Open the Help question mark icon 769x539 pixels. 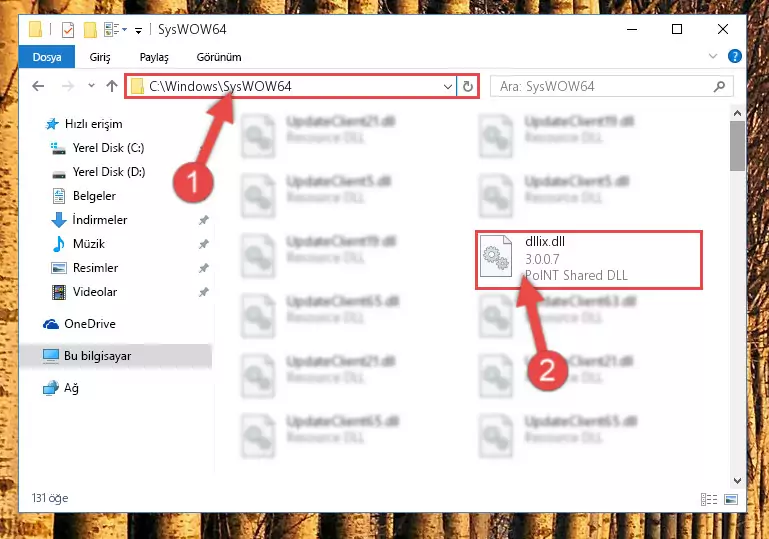tap(735, 56)
